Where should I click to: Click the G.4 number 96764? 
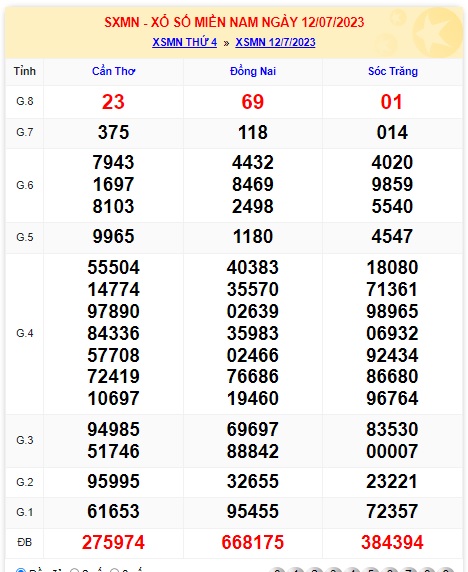point(392,398)
